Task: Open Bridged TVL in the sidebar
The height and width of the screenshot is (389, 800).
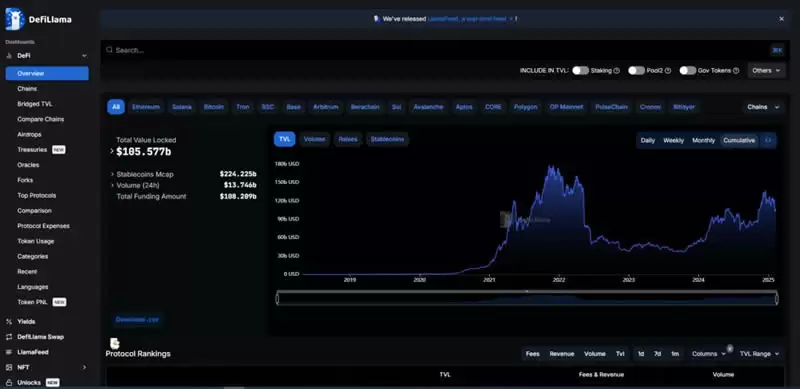Action: click(x=35, y=104)
